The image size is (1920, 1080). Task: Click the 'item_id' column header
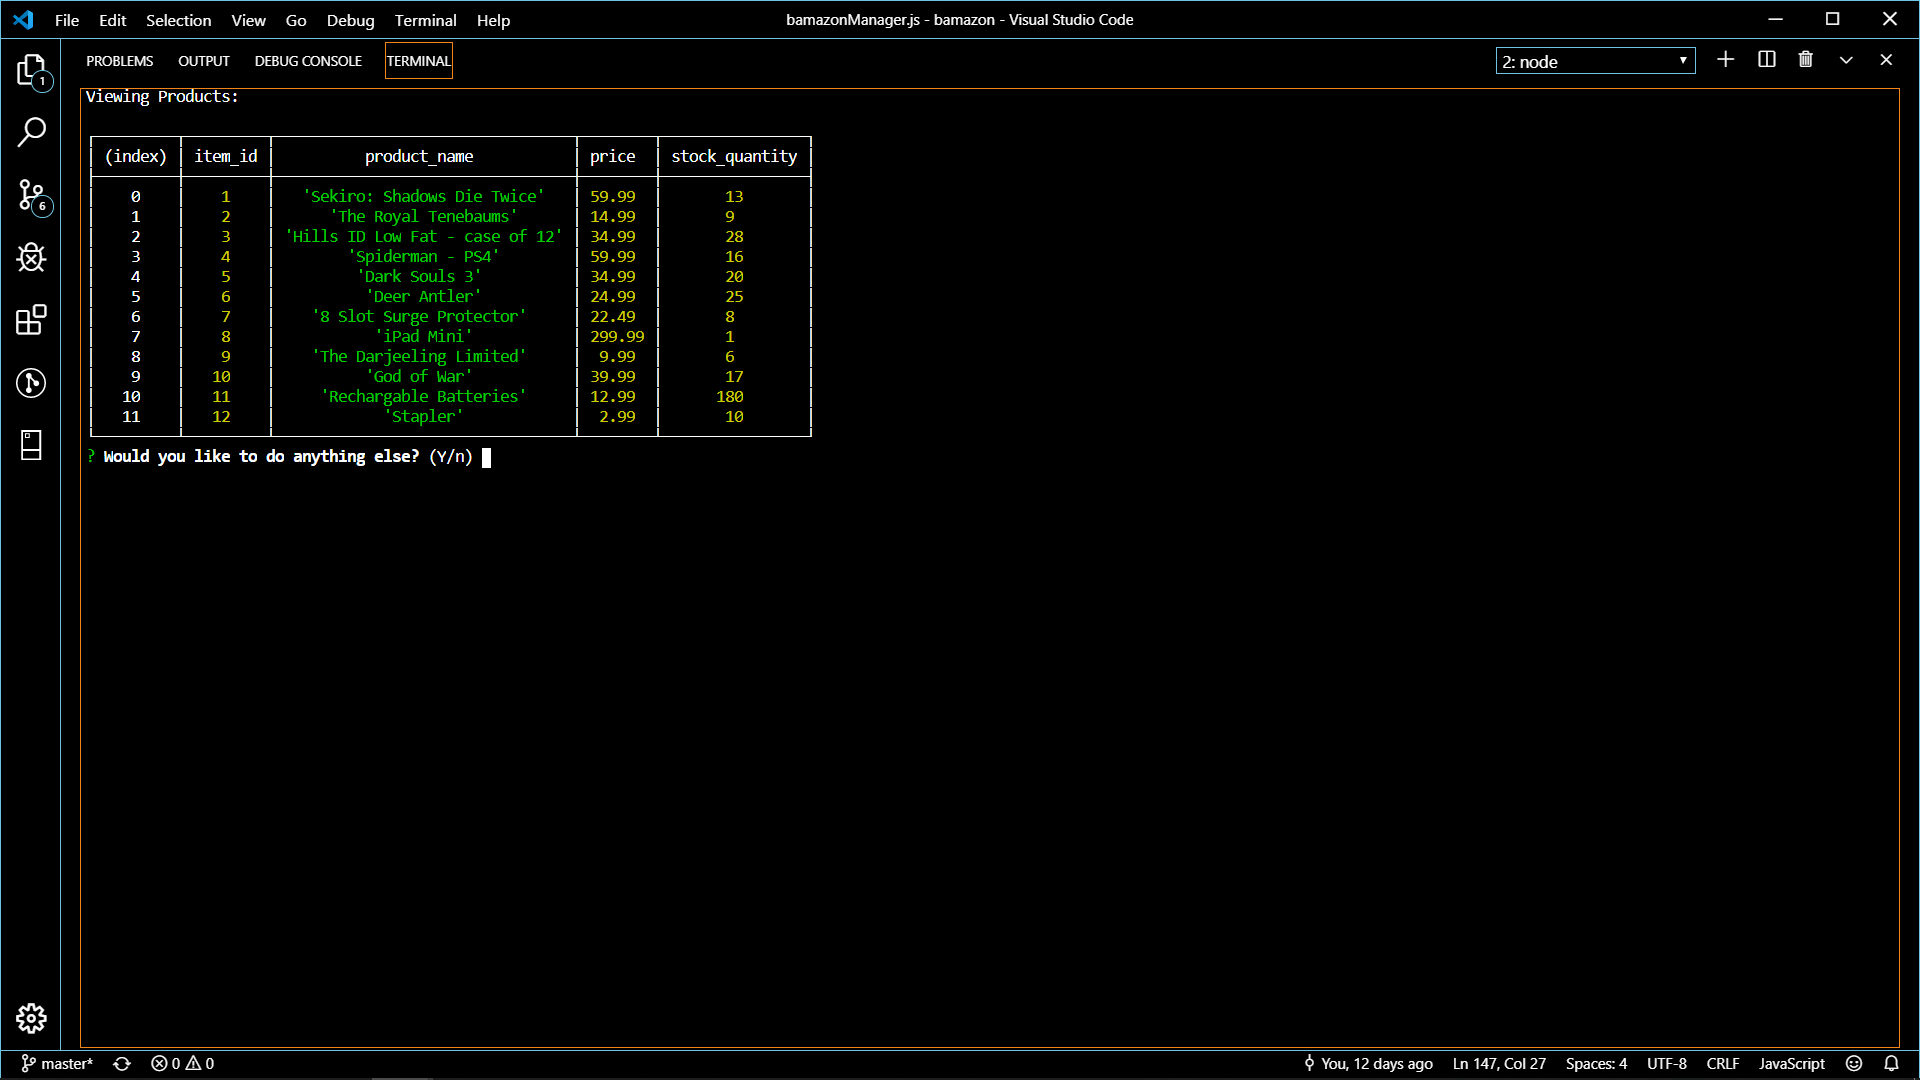pyautogui.click(x=226, y=157)
